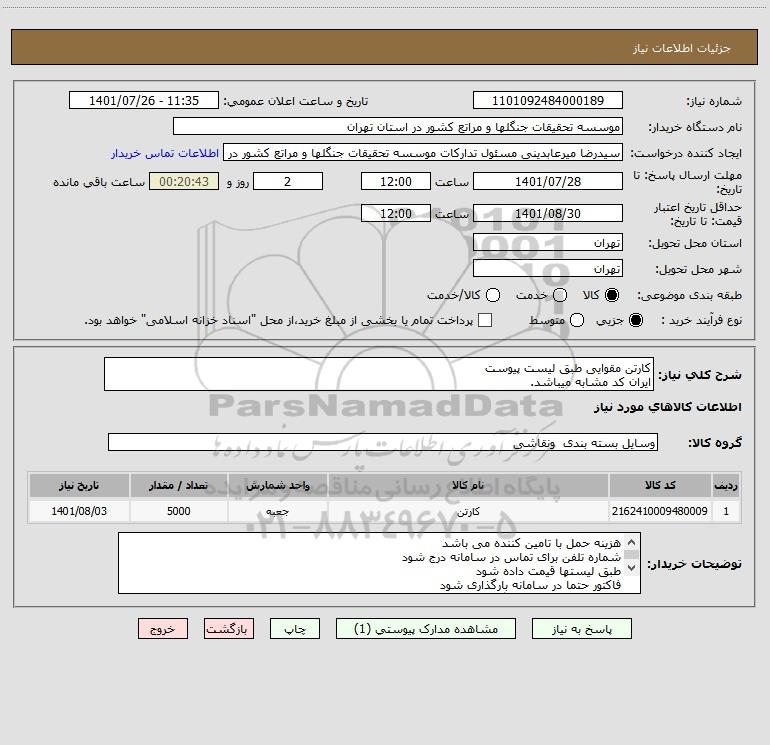Click the جعبه unit cell
Viewport: 770px width, 745px height.
pyautogui.click(x=277, y=511)
